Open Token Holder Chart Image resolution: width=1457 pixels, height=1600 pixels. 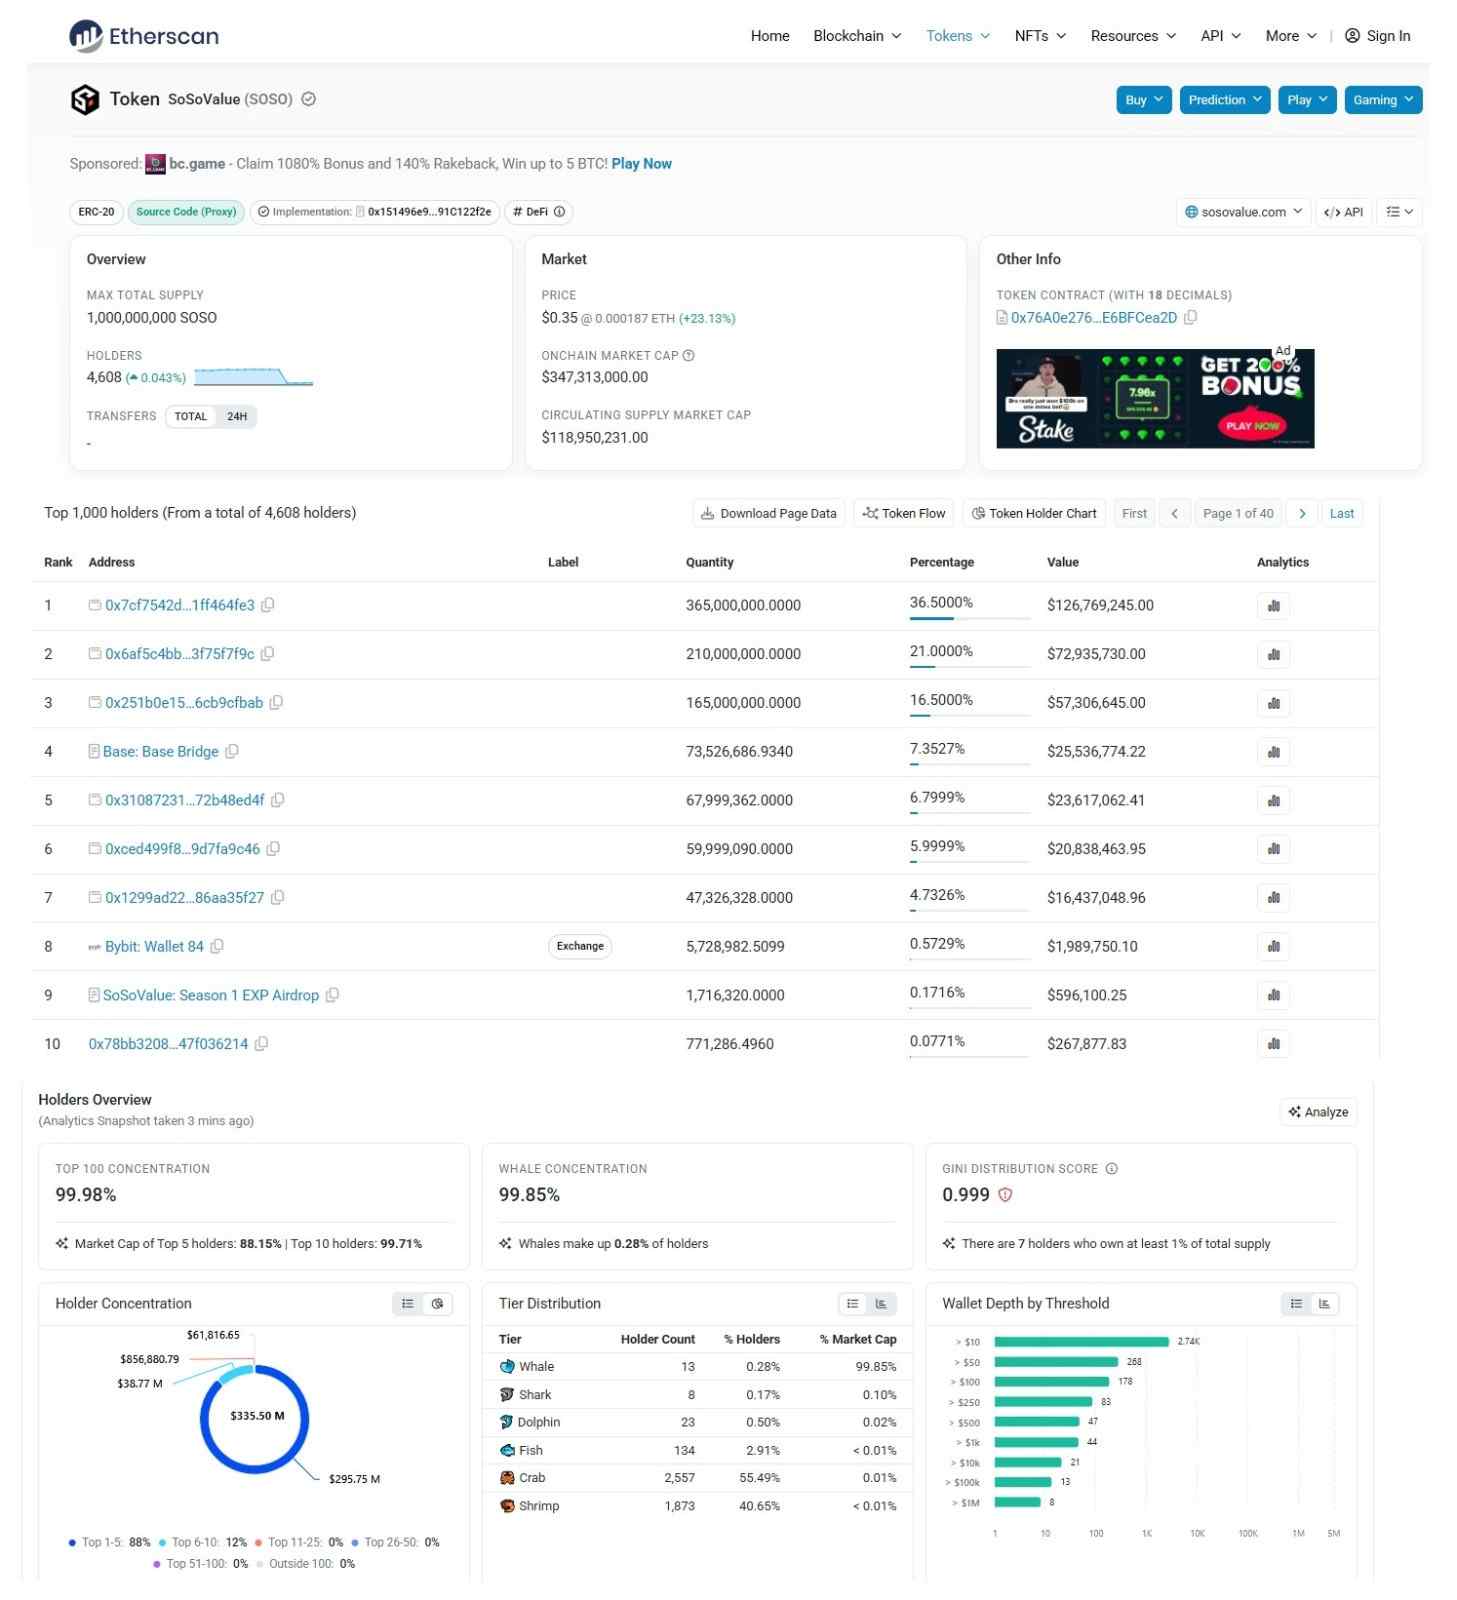click(x=1034, y=513)
